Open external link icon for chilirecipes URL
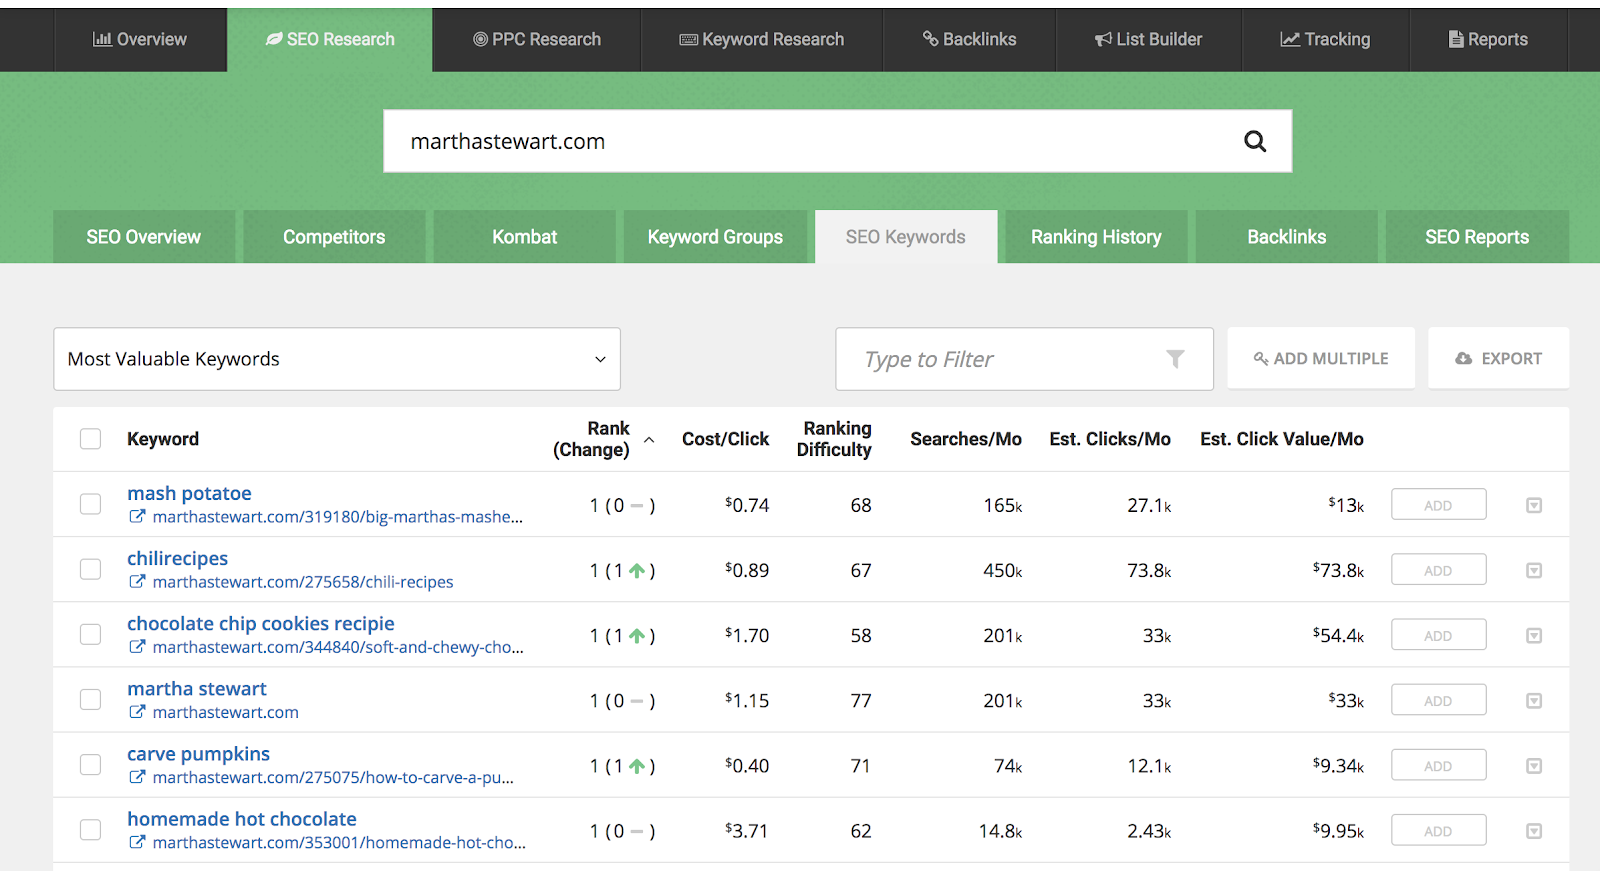The width and height of the screenshot is (1600, 871). (x=137, y=582)
